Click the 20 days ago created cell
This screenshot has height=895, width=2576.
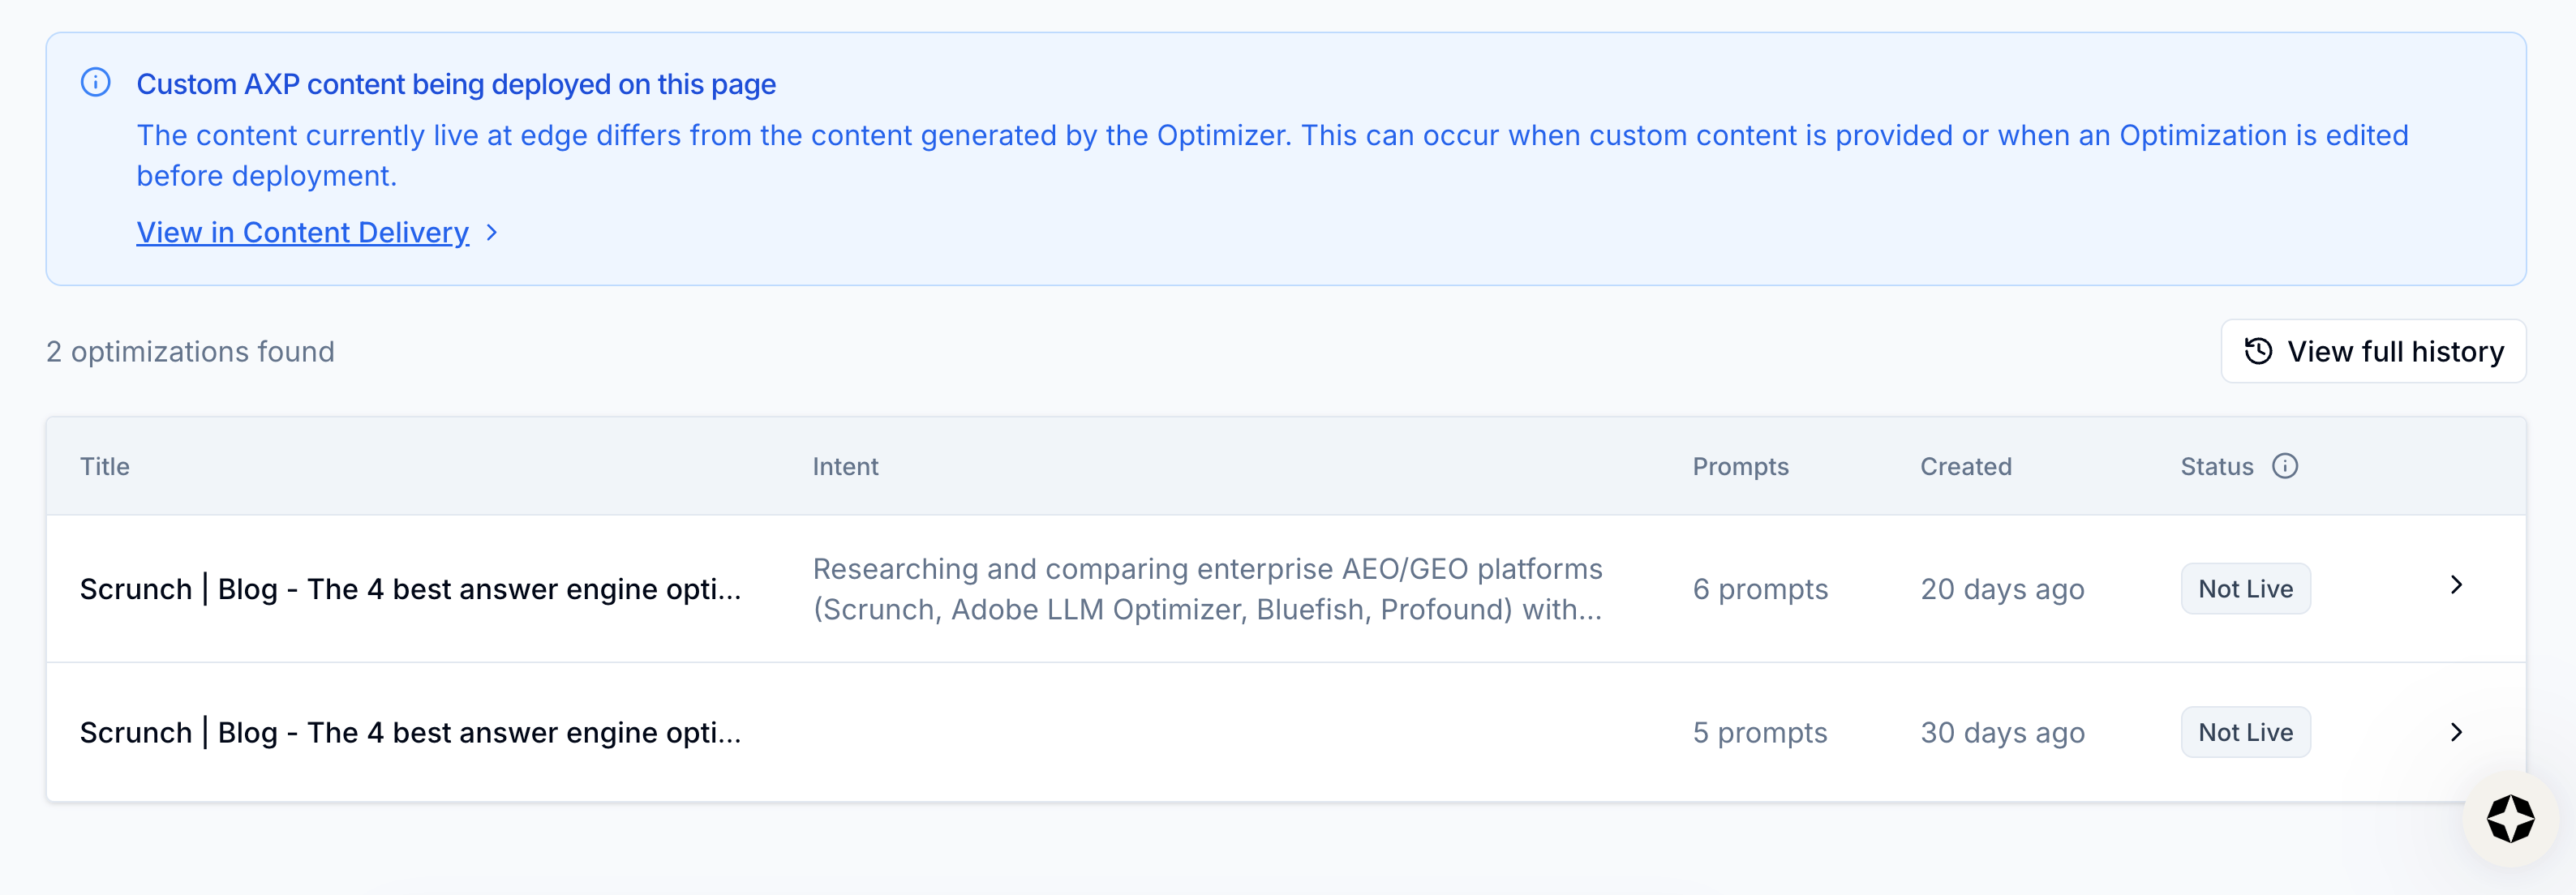2002,589
